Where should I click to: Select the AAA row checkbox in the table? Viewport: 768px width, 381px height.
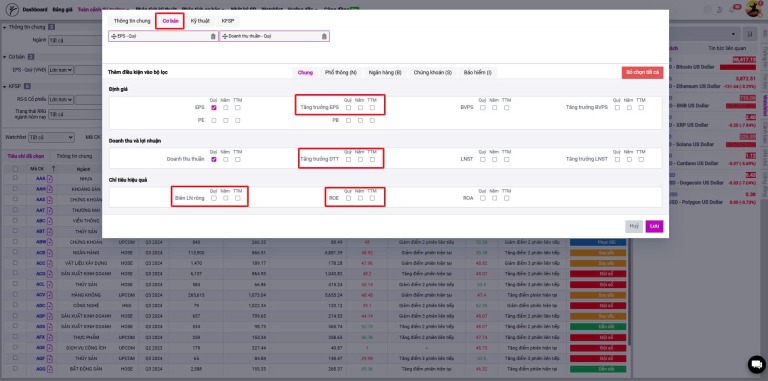(x=15, y=178)
